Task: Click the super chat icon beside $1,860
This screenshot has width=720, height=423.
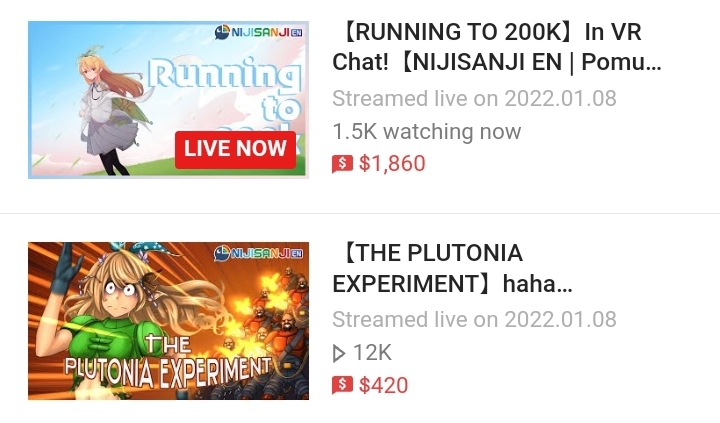Action: pyautogui.click(x=342, y=164)
